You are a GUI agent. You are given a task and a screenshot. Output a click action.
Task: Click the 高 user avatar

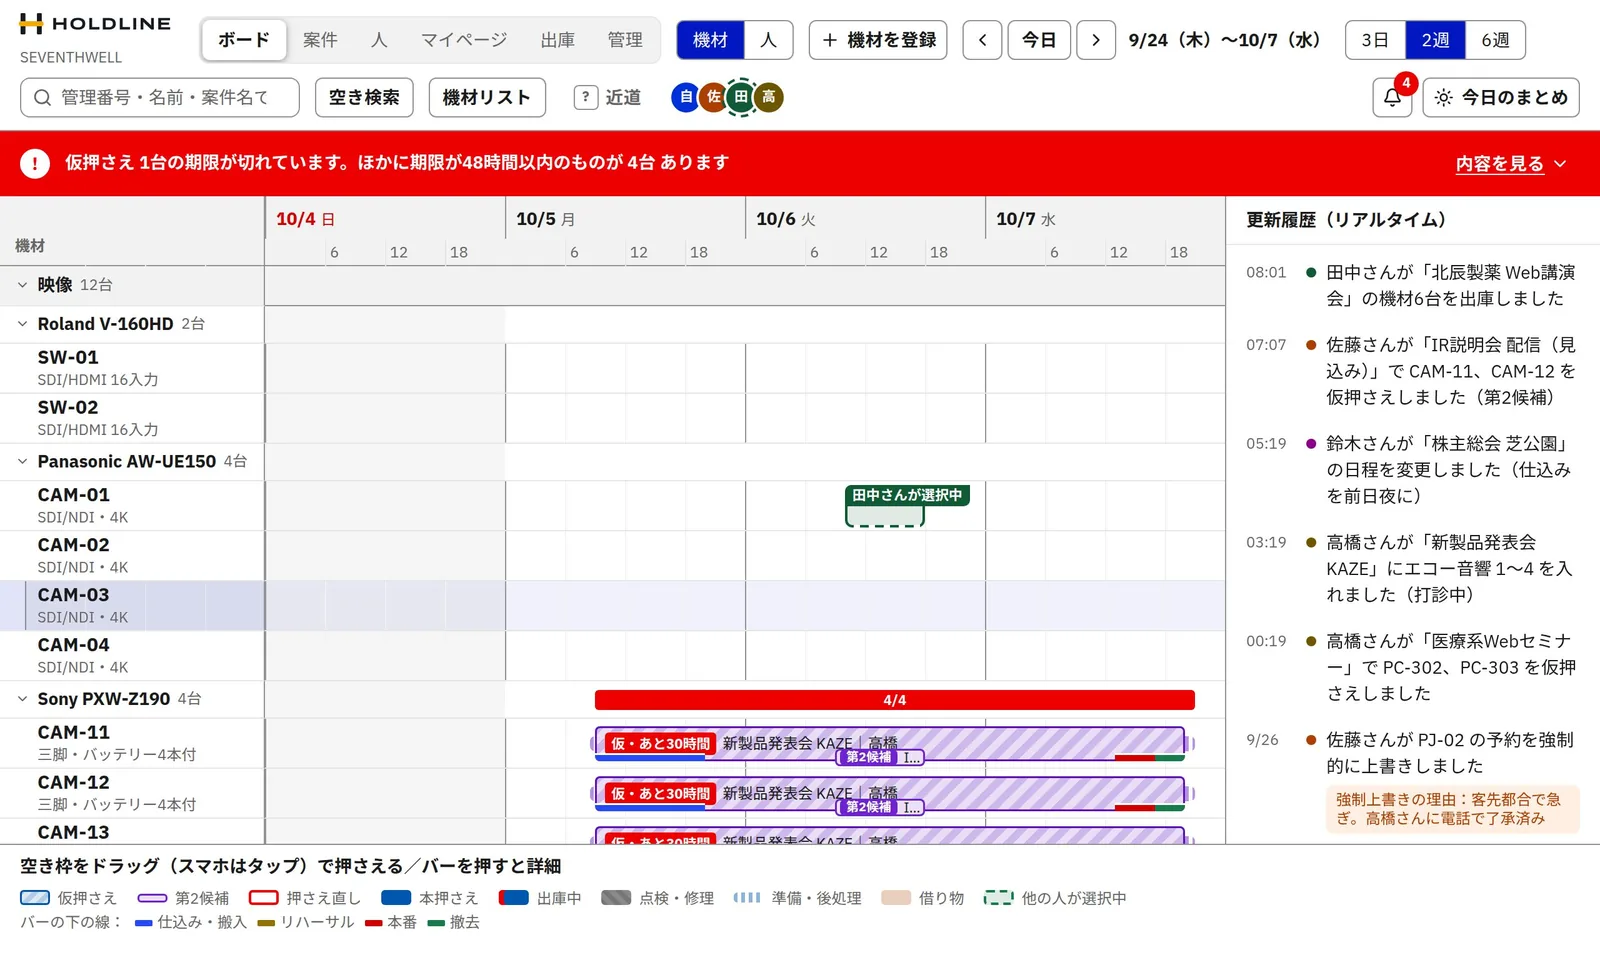pos(768,97)
